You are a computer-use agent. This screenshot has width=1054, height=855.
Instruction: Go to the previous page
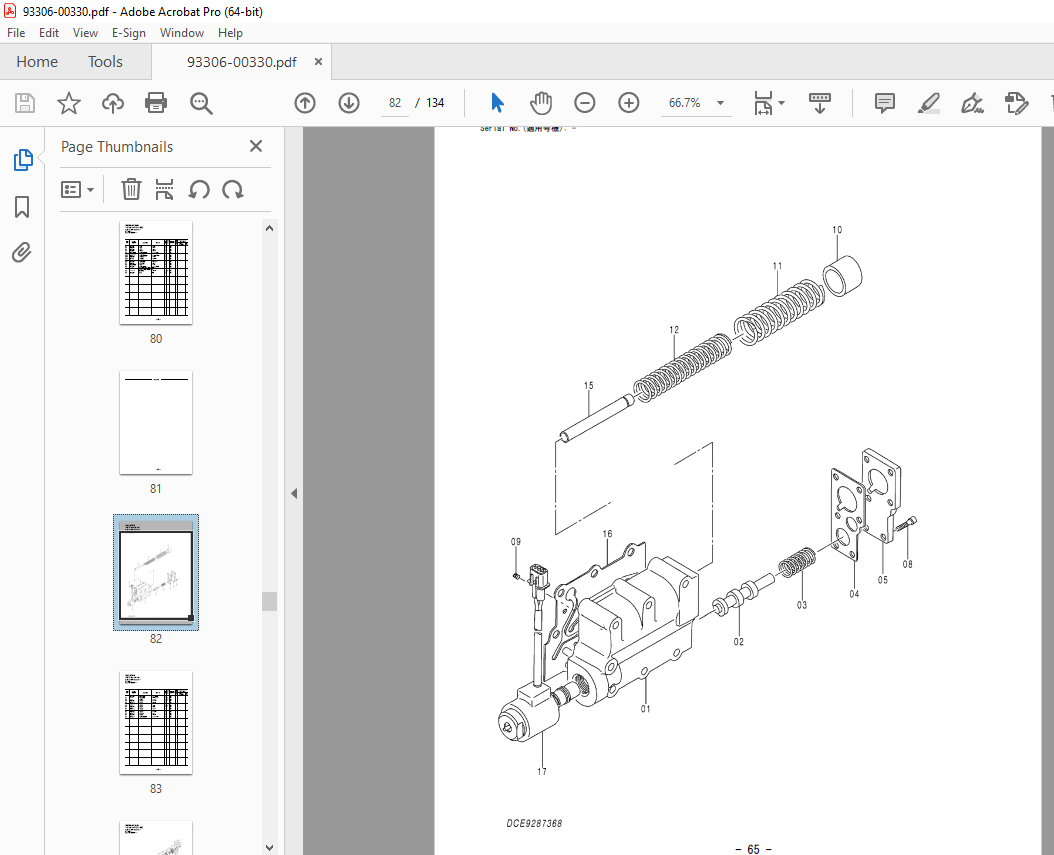[x=305, y=103]
